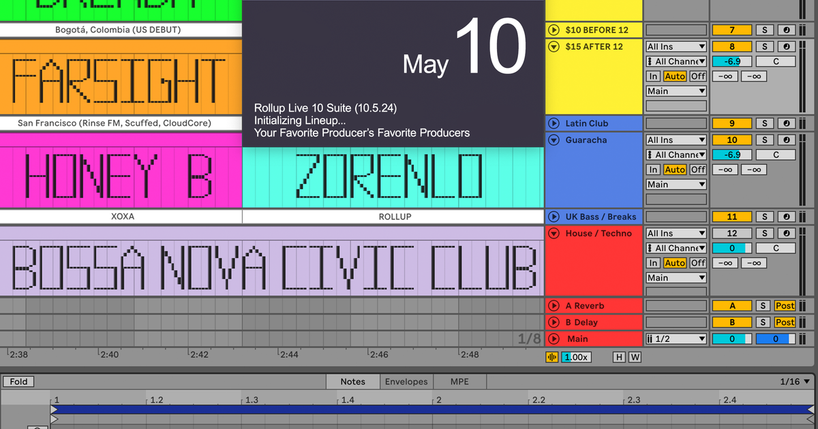The height and width of the screenshot is (429, 818).
Task: Deactivate track 10 via its activator
Action: 732,140
